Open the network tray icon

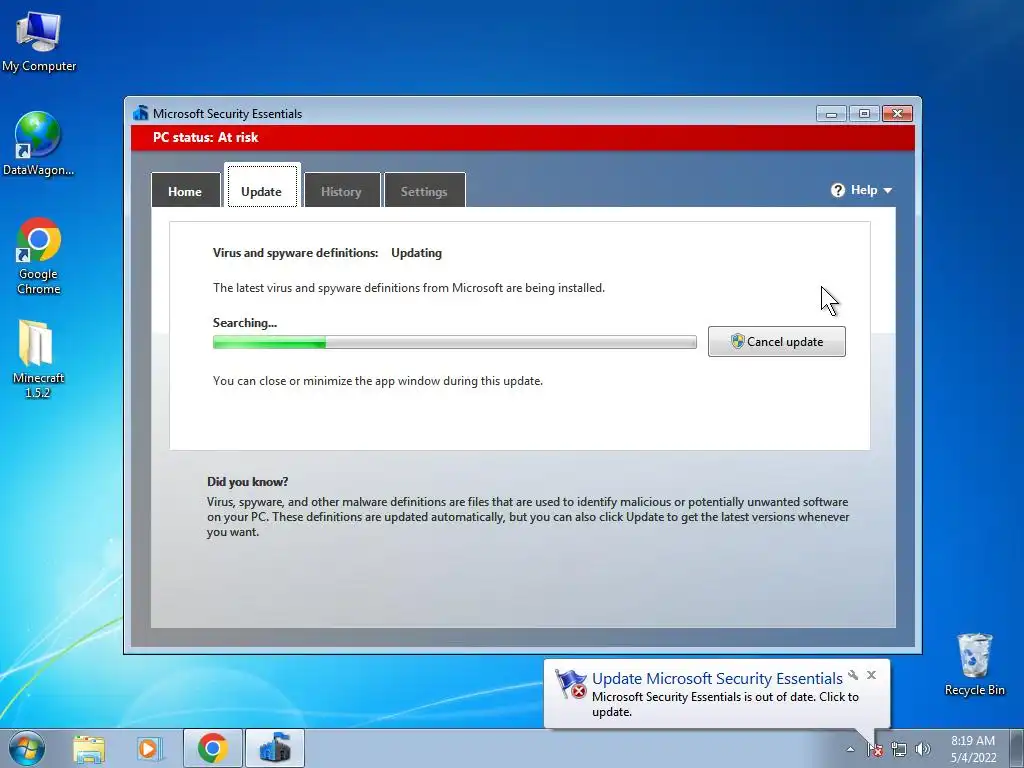coord(899,750)
